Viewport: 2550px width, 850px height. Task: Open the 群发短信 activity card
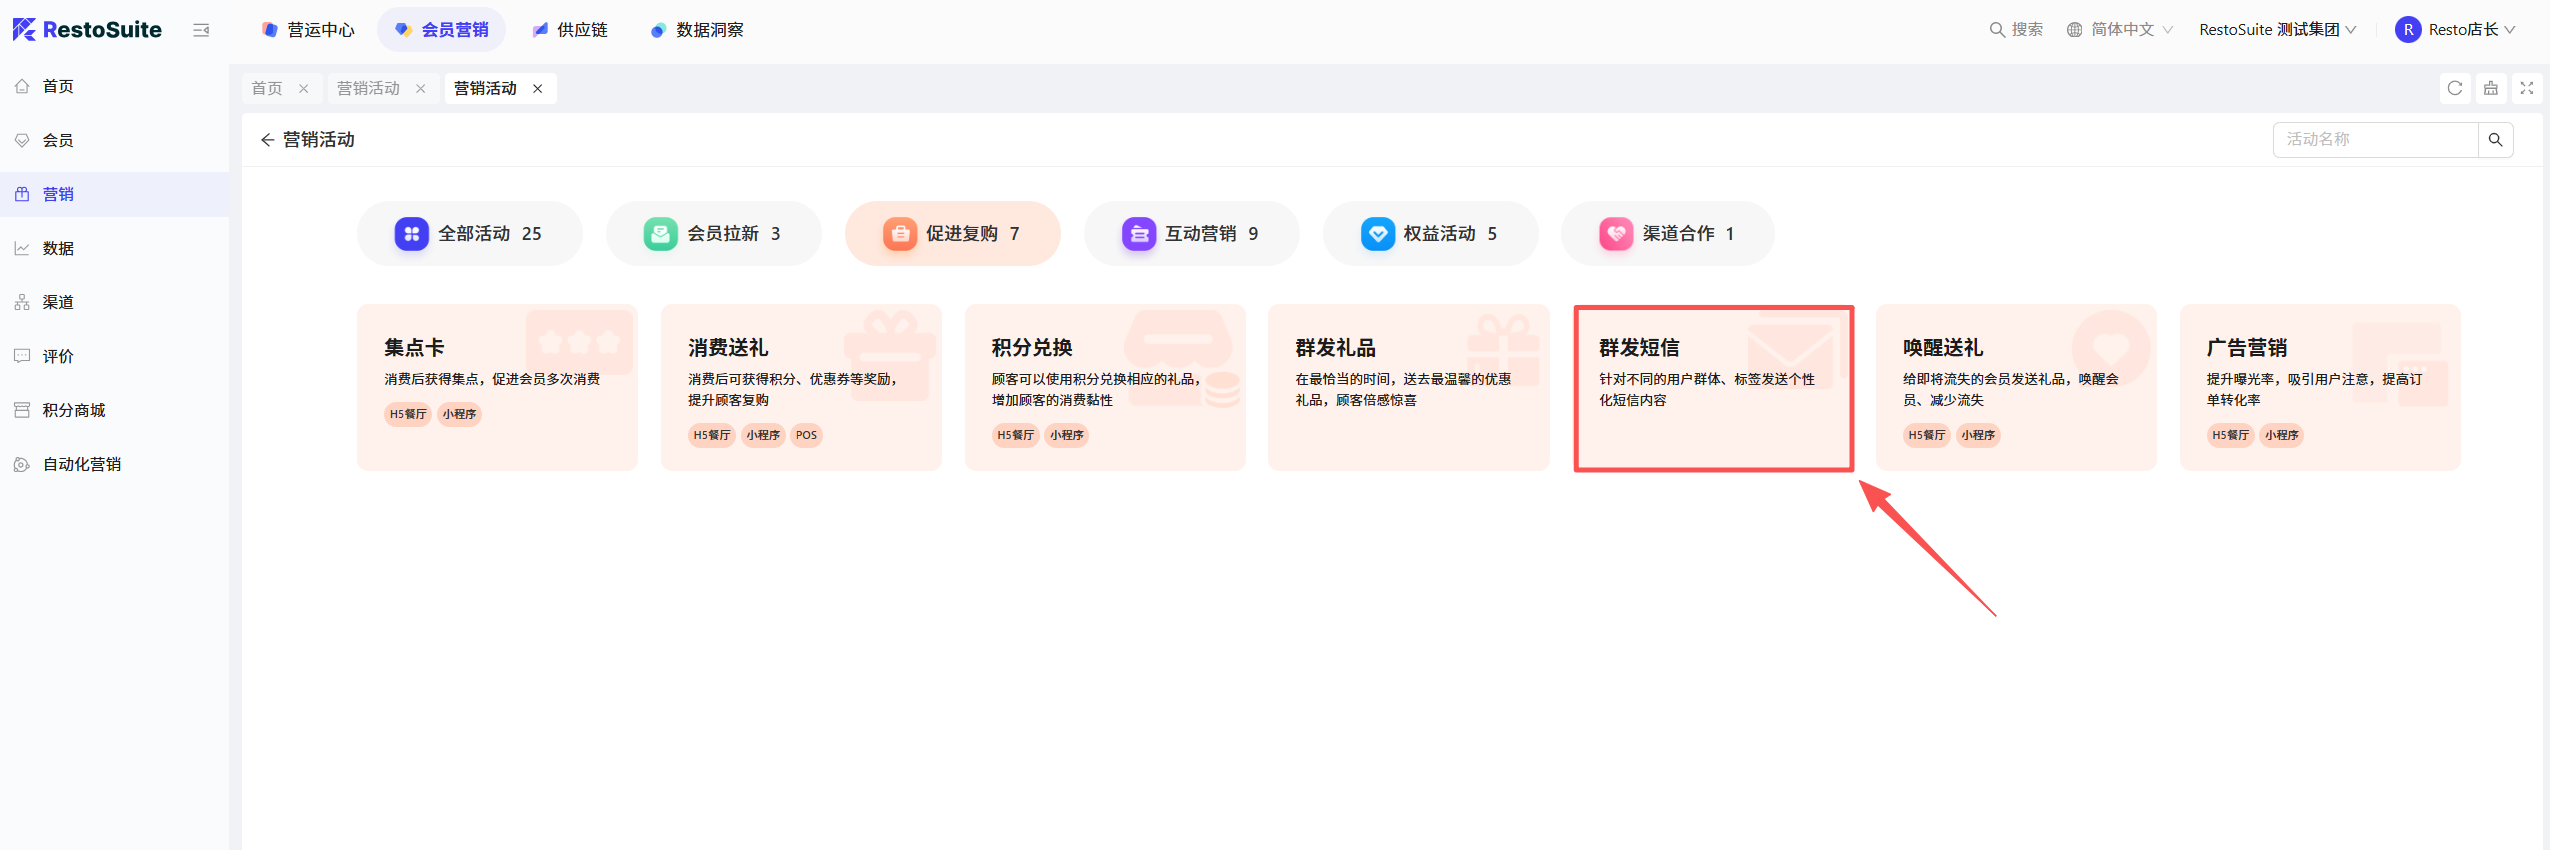[1713, 388]
